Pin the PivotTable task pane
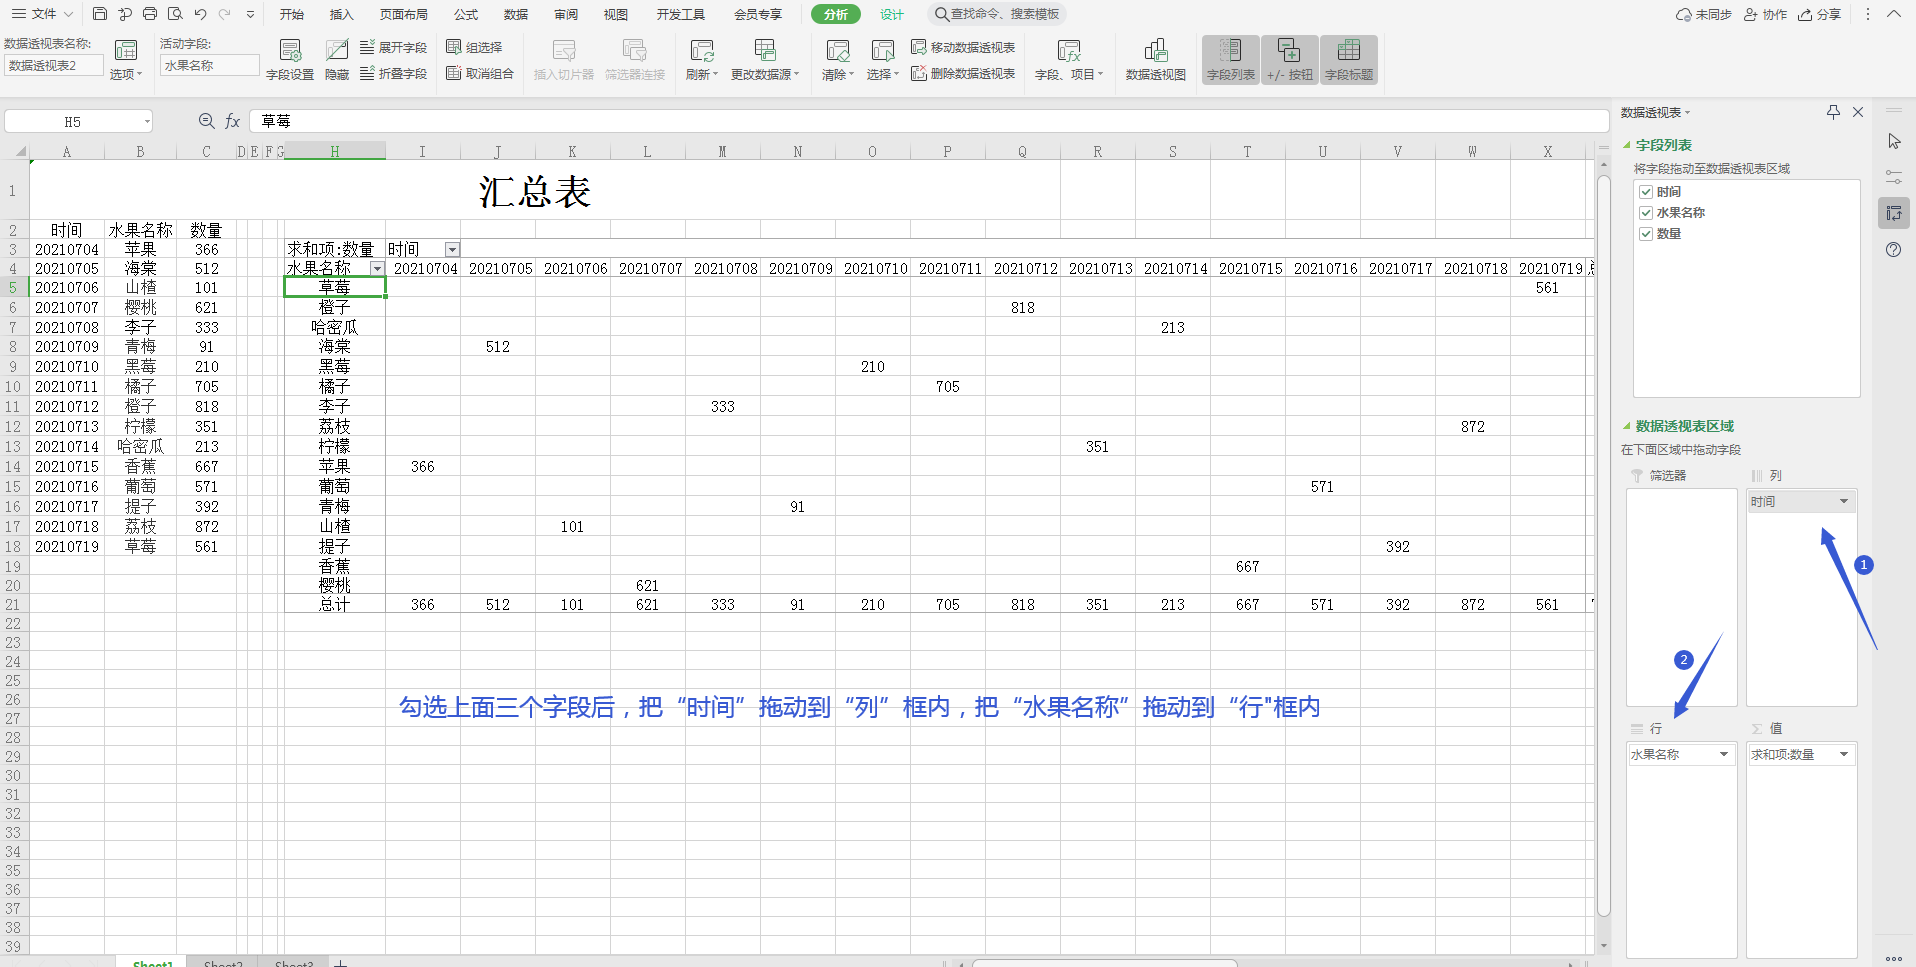This screenshot has width=1916, height=967. click(1833, 112)
